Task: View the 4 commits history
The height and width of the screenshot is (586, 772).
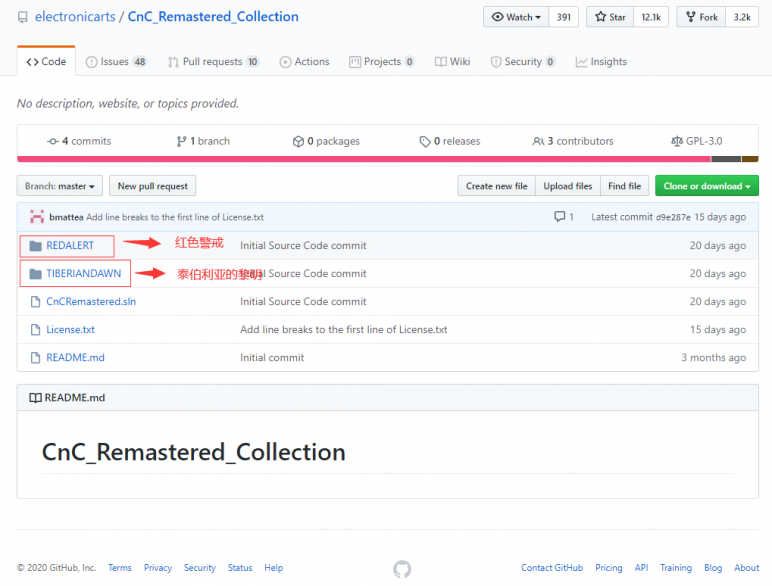Action: point(79,141)
